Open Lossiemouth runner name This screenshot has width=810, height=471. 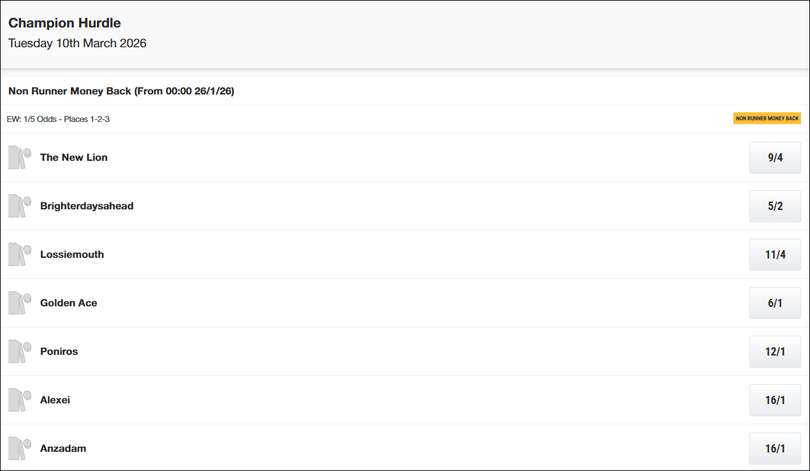click(x=72, y=254)
